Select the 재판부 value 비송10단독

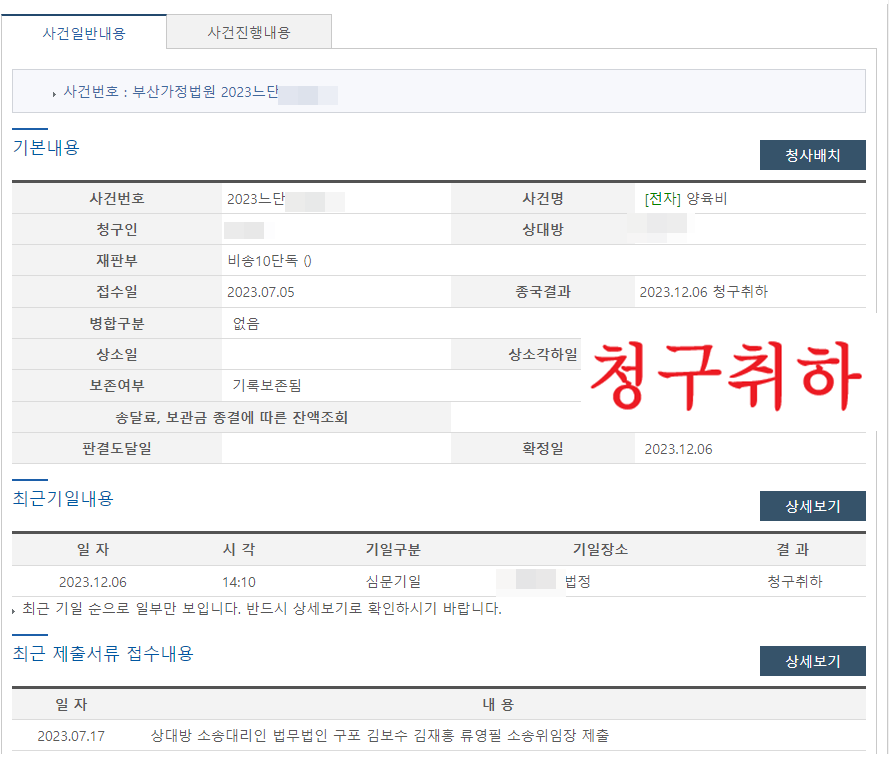(x=269, y=261)
